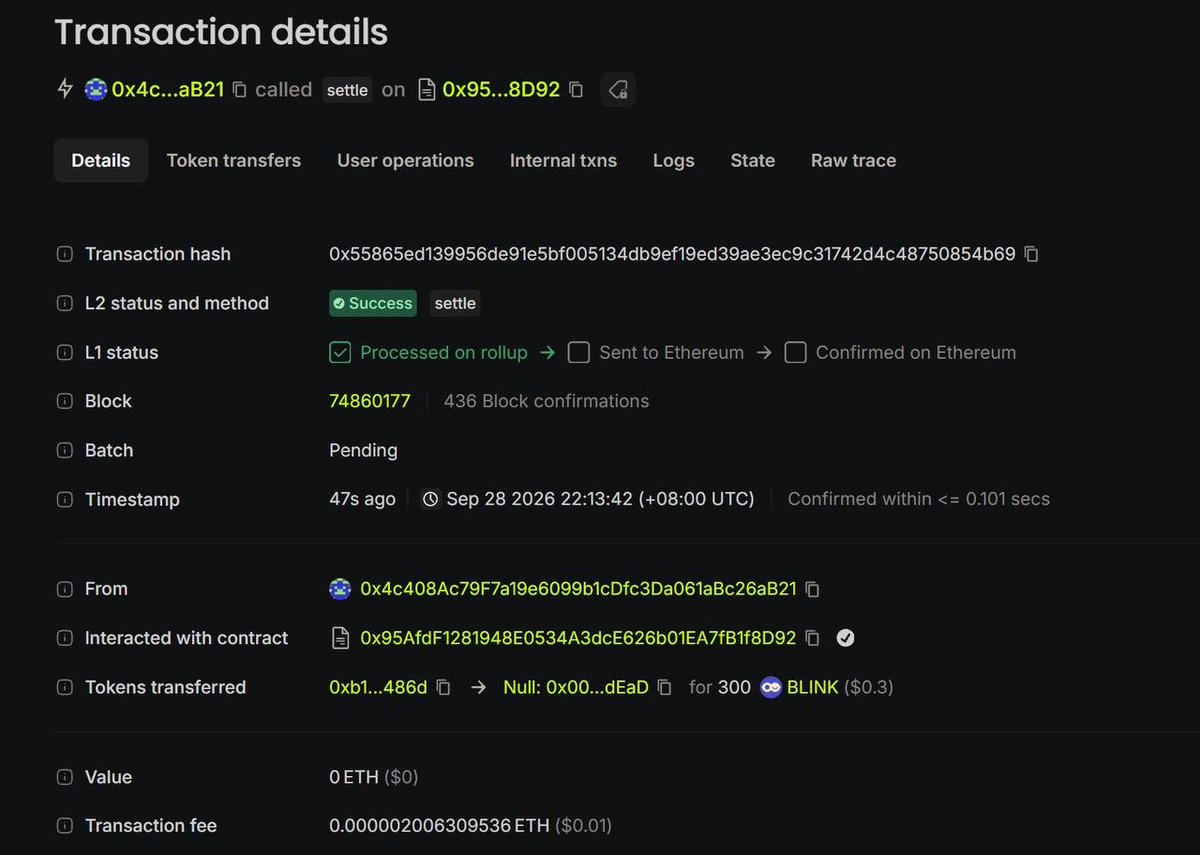Click the settle method badge in L2 status row
The image size is (1200, 855).
(x=455, y=303)
